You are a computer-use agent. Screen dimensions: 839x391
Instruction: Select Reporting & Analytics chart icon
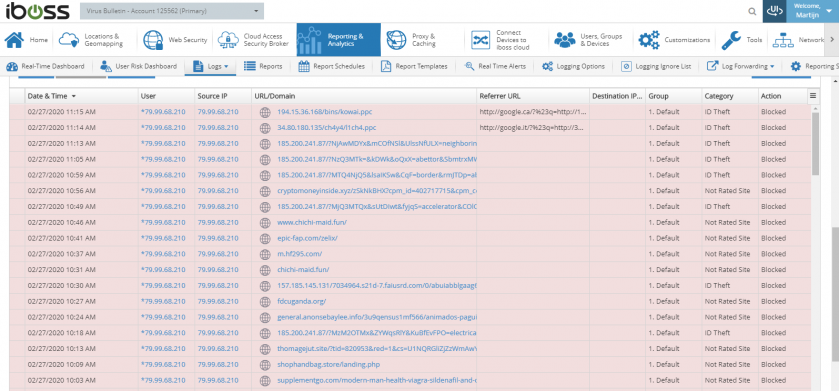309,40
